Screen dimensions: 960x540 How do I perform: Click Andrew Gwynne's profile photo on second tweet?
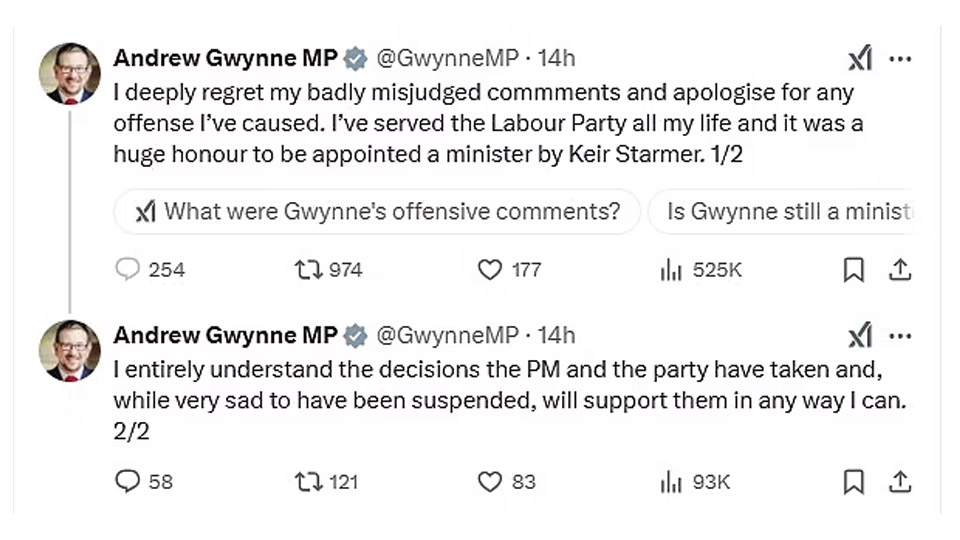(69, 350)
